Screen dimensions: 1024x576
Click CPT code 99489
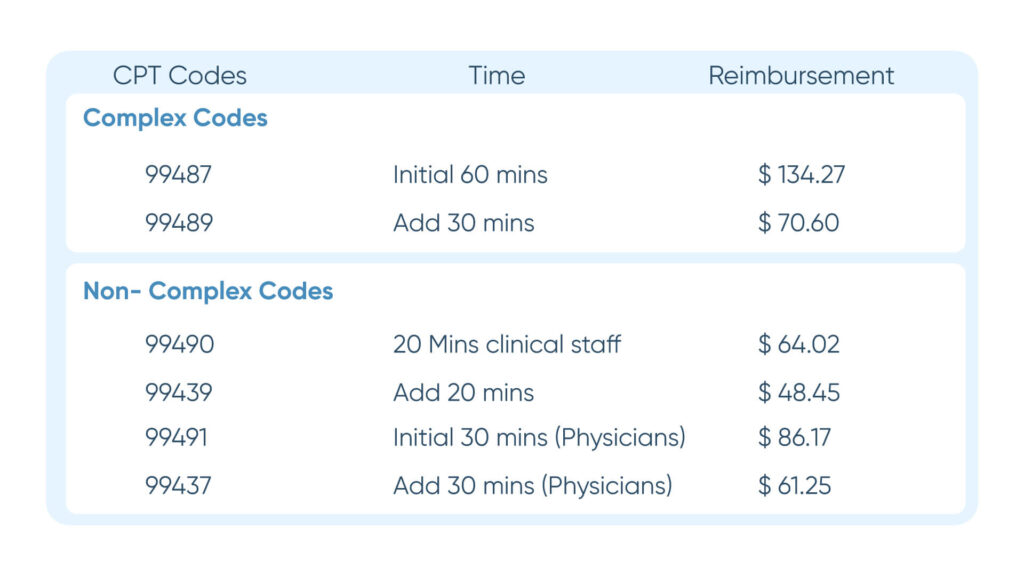pos(179,223)
